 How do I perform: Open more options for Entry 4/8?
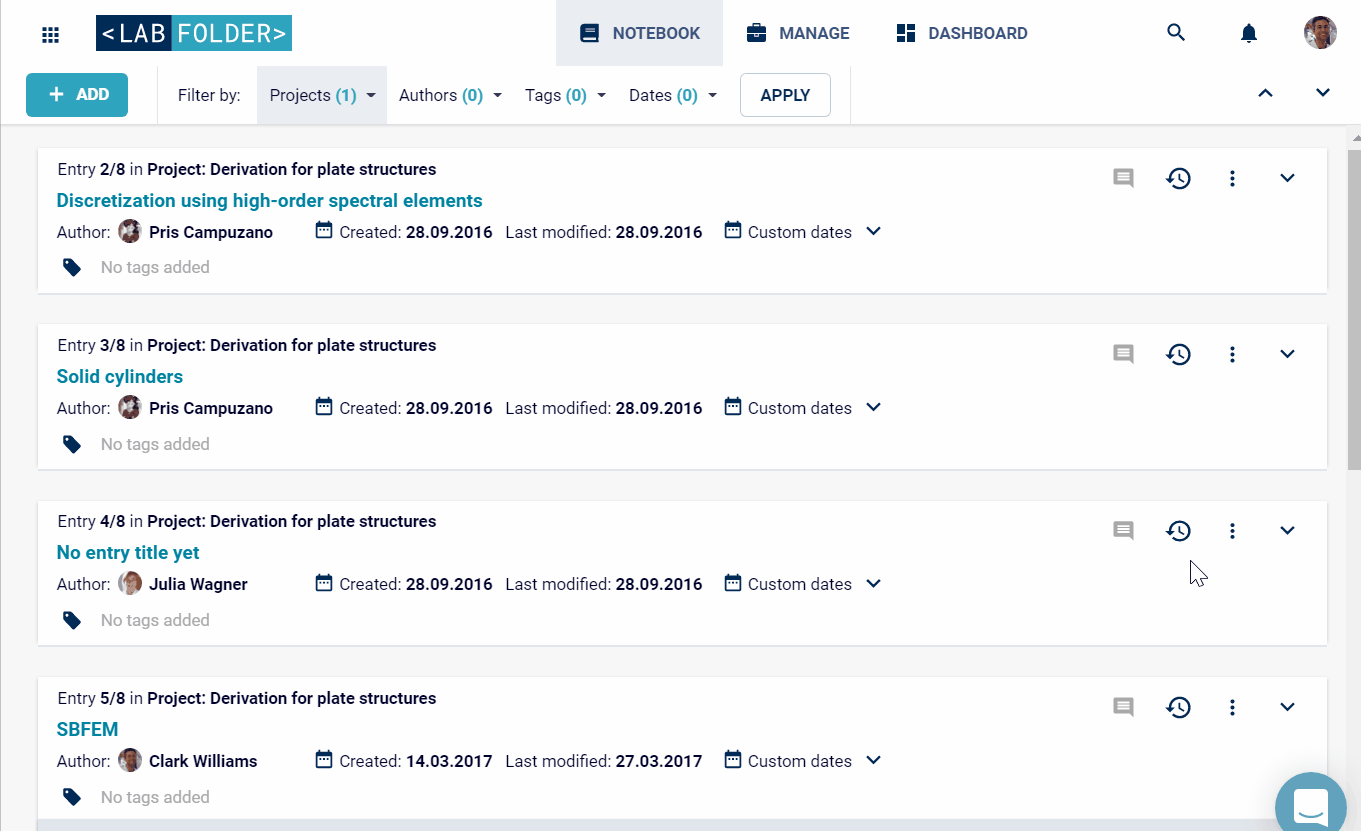coord(1232,530)
